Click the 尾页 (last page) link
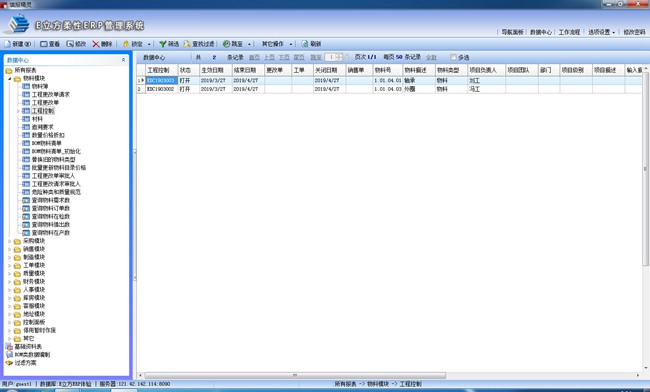Viewport: 650px width, 392px height. click(x=299, y=57)
